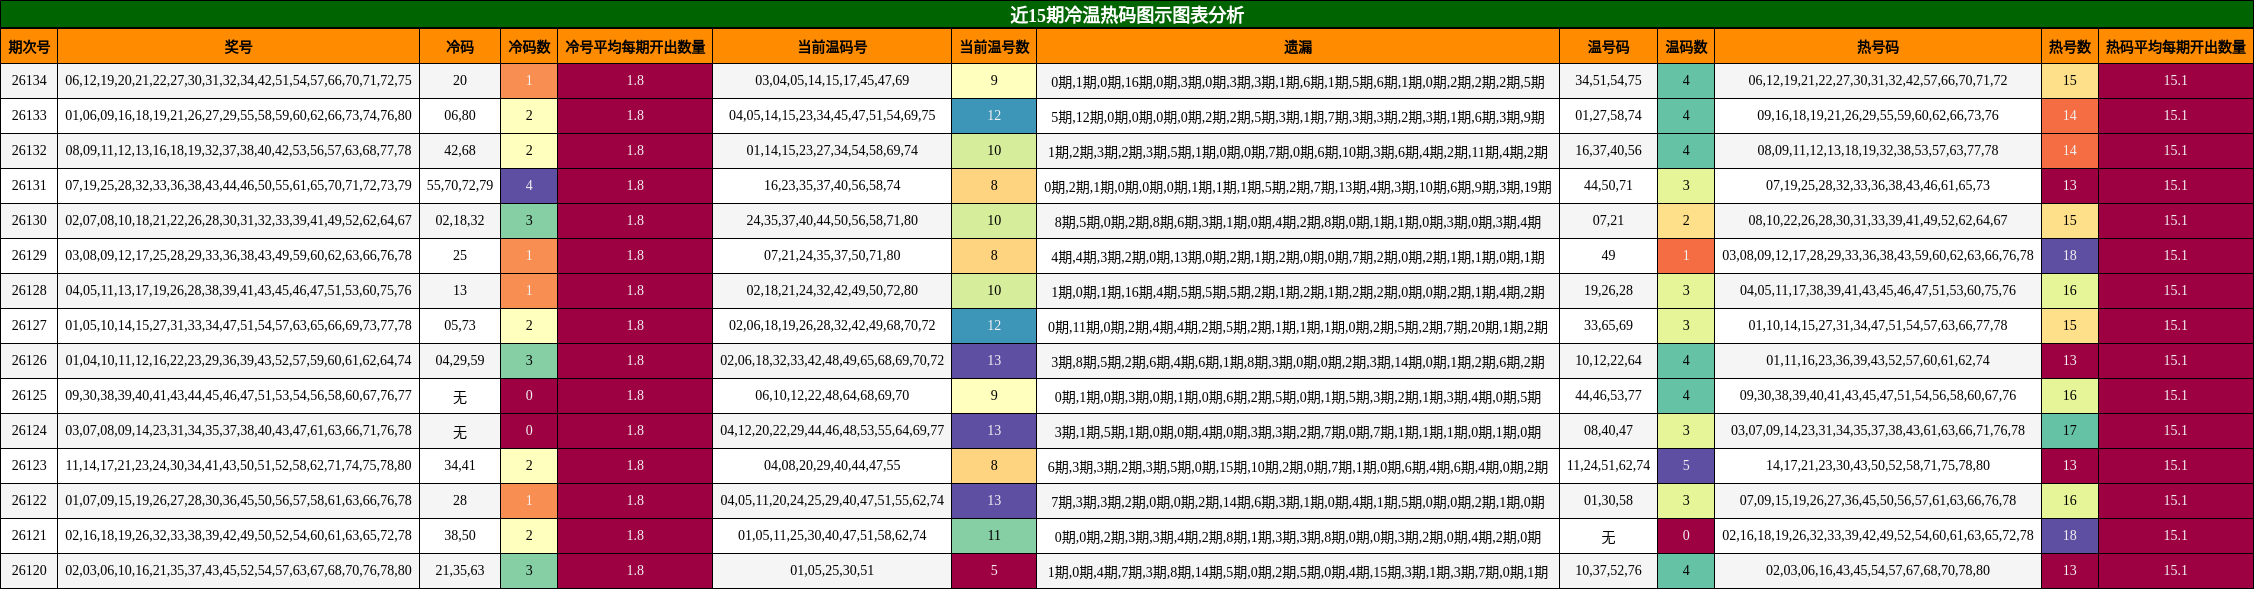
Task: Click warm number cell 16,37,40,56
Action: pyautogui.click(x=1608, y=151)
